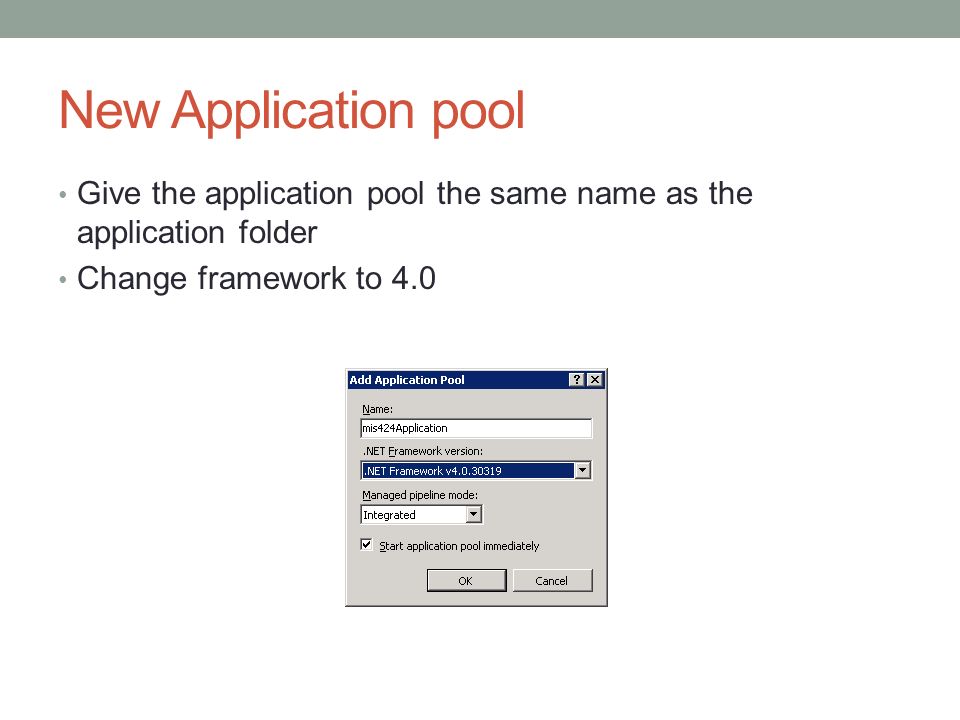Click the .NET Framework version label
Image resolution: width=960 pixels, height=720 pixels.
(x=422, y=451)
